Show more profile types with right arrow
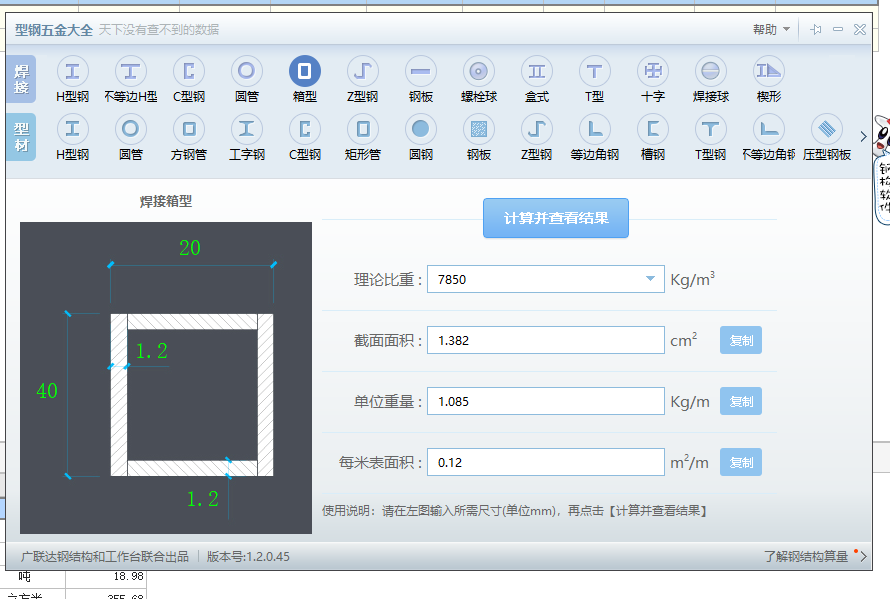The height and width of the screenshot is (599, 890). 863,136
